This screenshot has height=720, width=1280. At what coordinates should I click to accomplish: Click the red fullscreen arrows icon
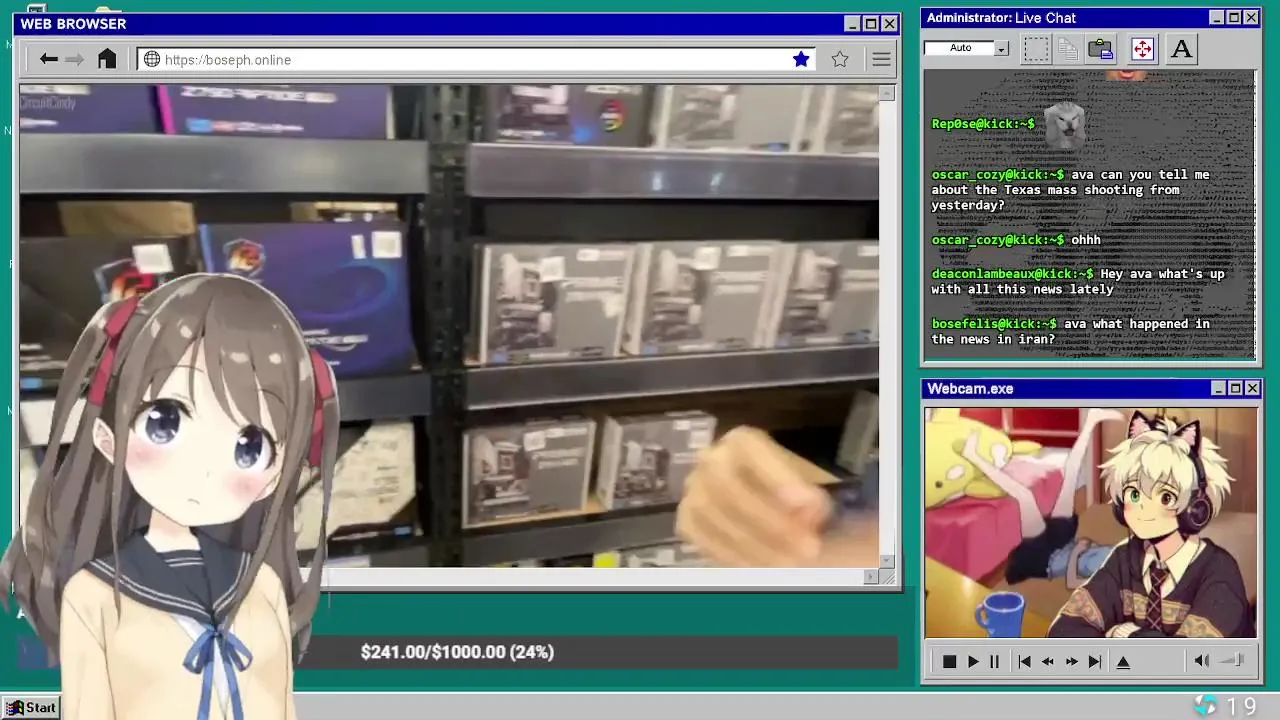[x=1142, y=49]
